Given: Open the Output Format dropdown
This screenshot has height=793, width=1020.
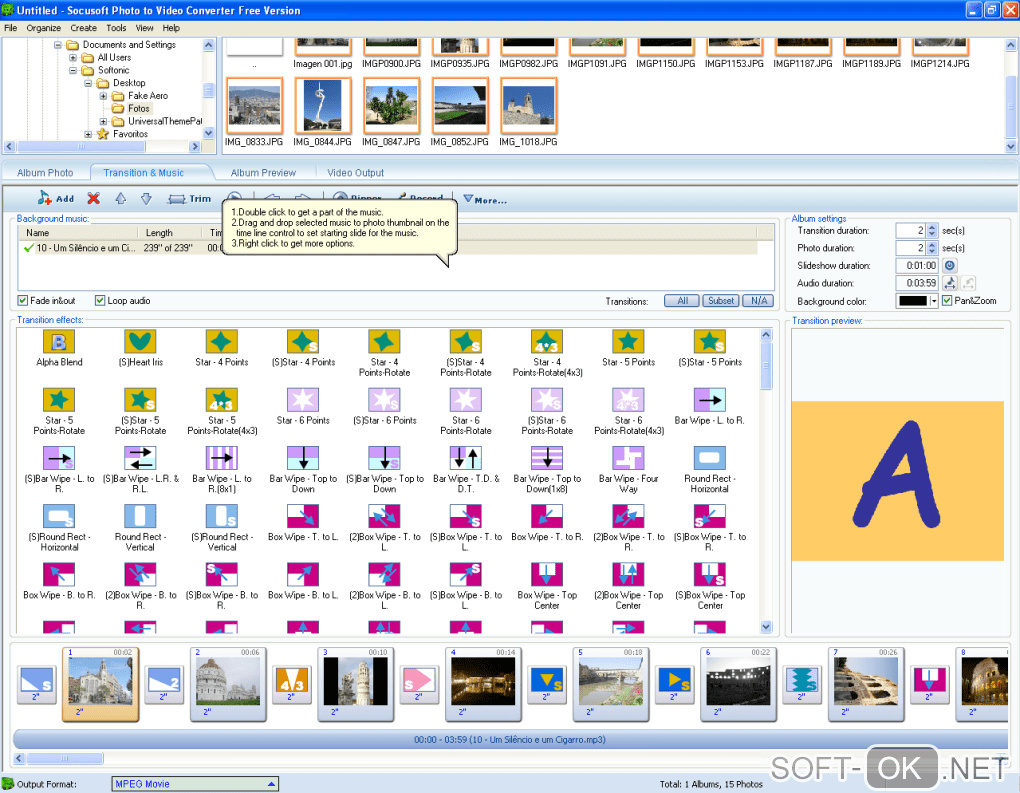Looking at the screenshot, I should [271, 784].
